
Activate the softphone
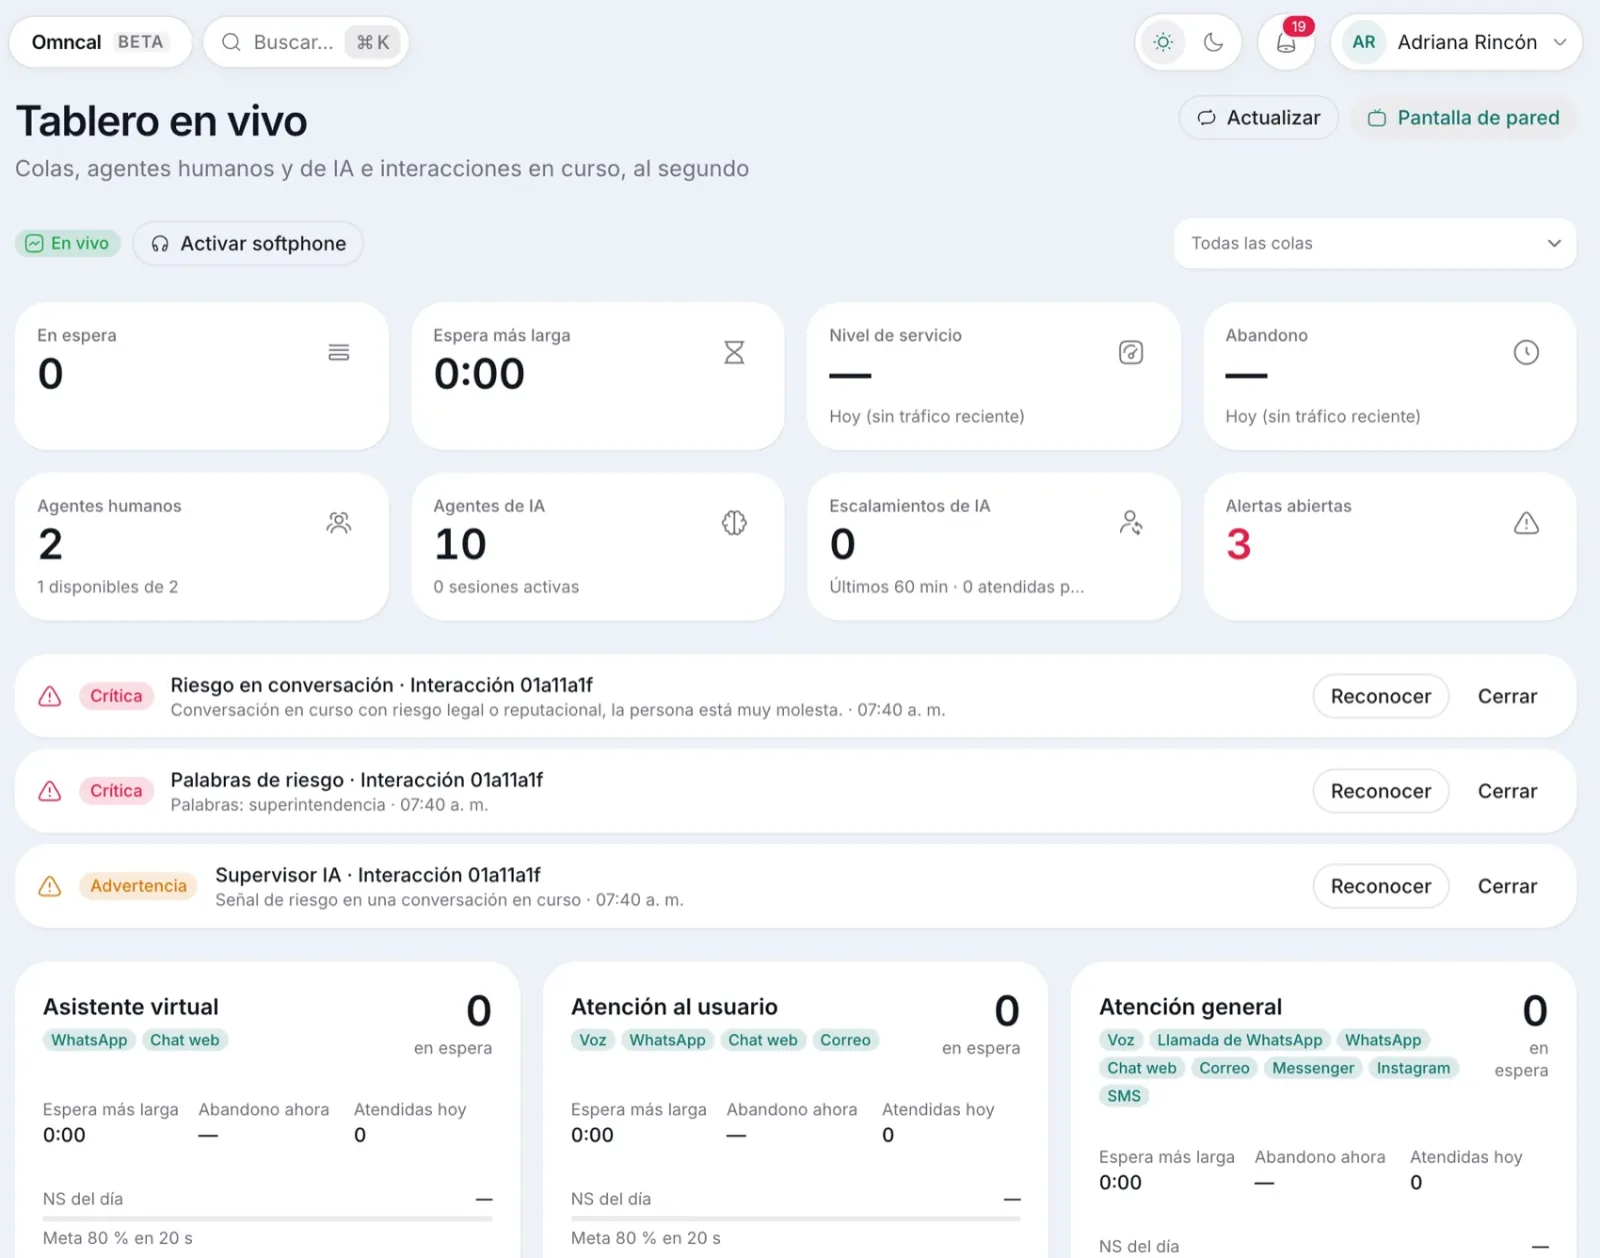coord(248,244)
